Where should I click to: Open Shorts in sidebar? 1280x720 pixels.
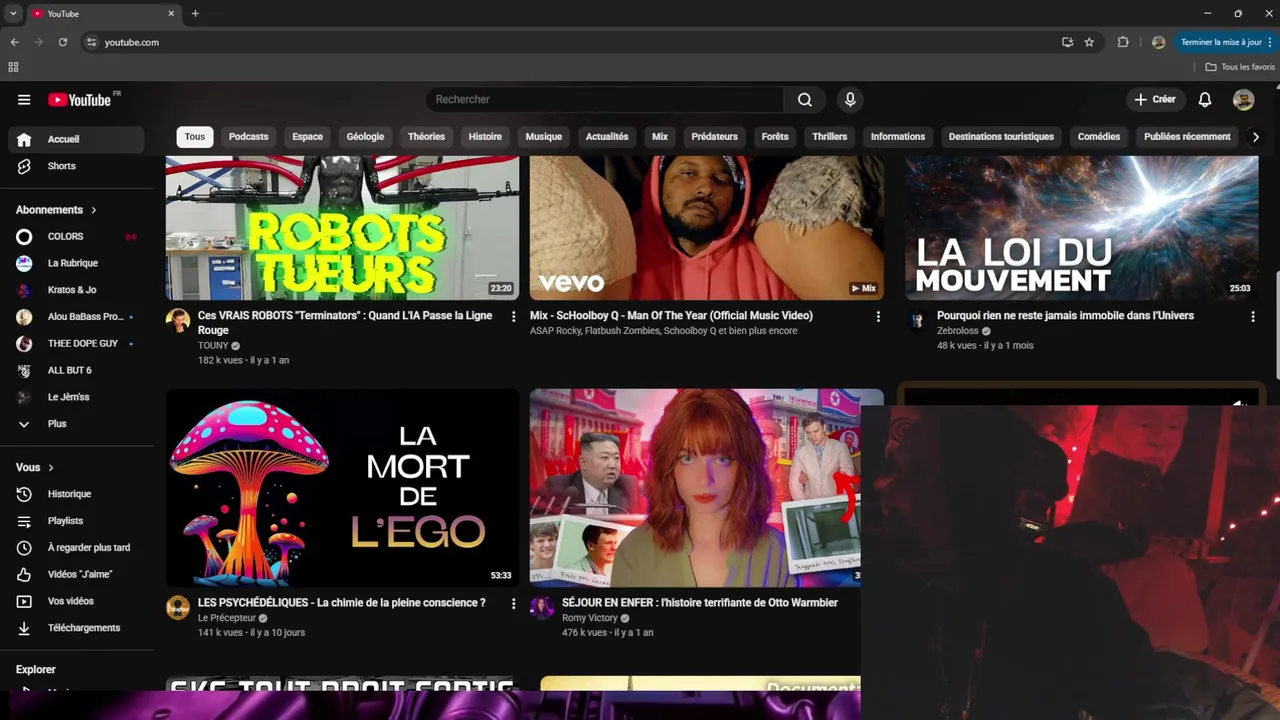[x=75, y=166]
